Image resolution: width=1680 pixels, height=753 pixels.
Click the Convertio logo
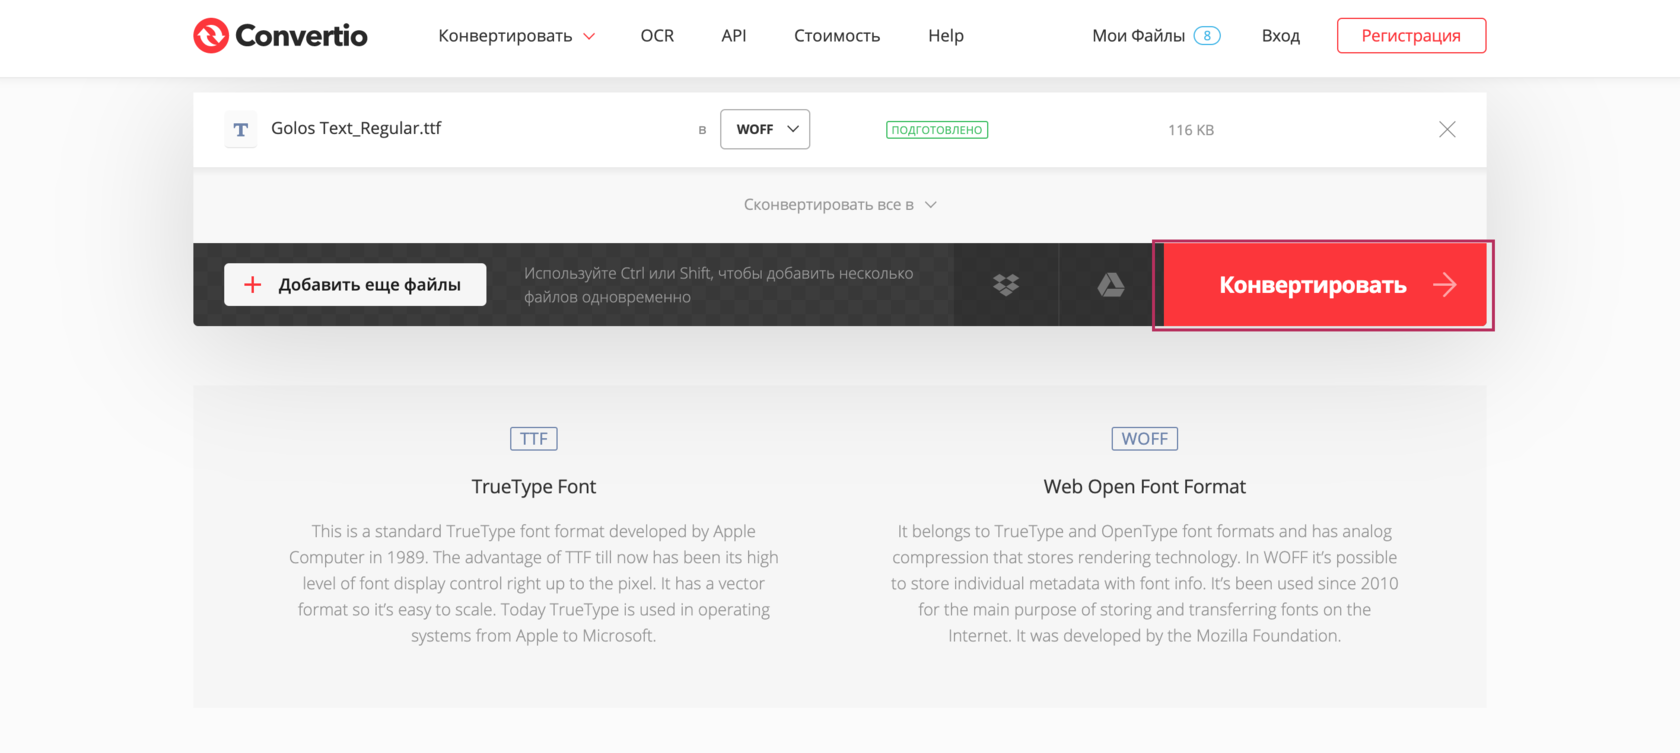(280, 36)
